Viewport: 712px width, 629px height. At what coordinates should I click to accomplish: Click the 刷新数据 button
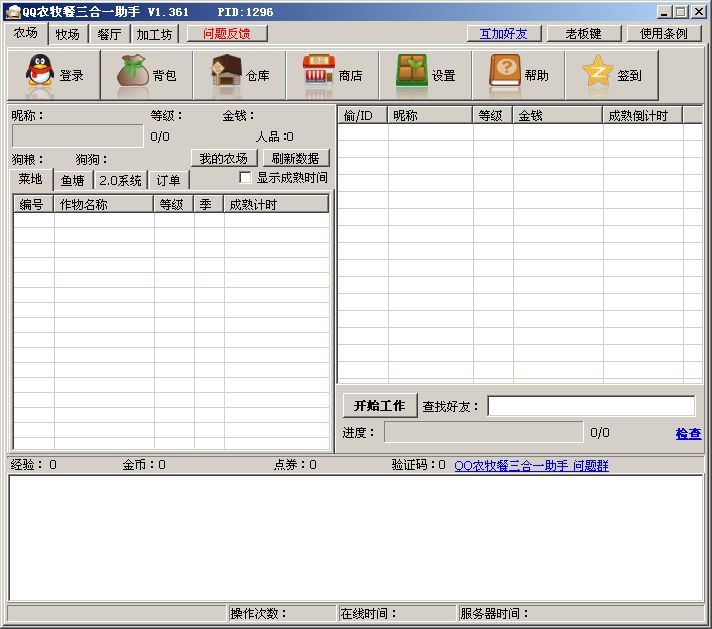pos(296,158)
